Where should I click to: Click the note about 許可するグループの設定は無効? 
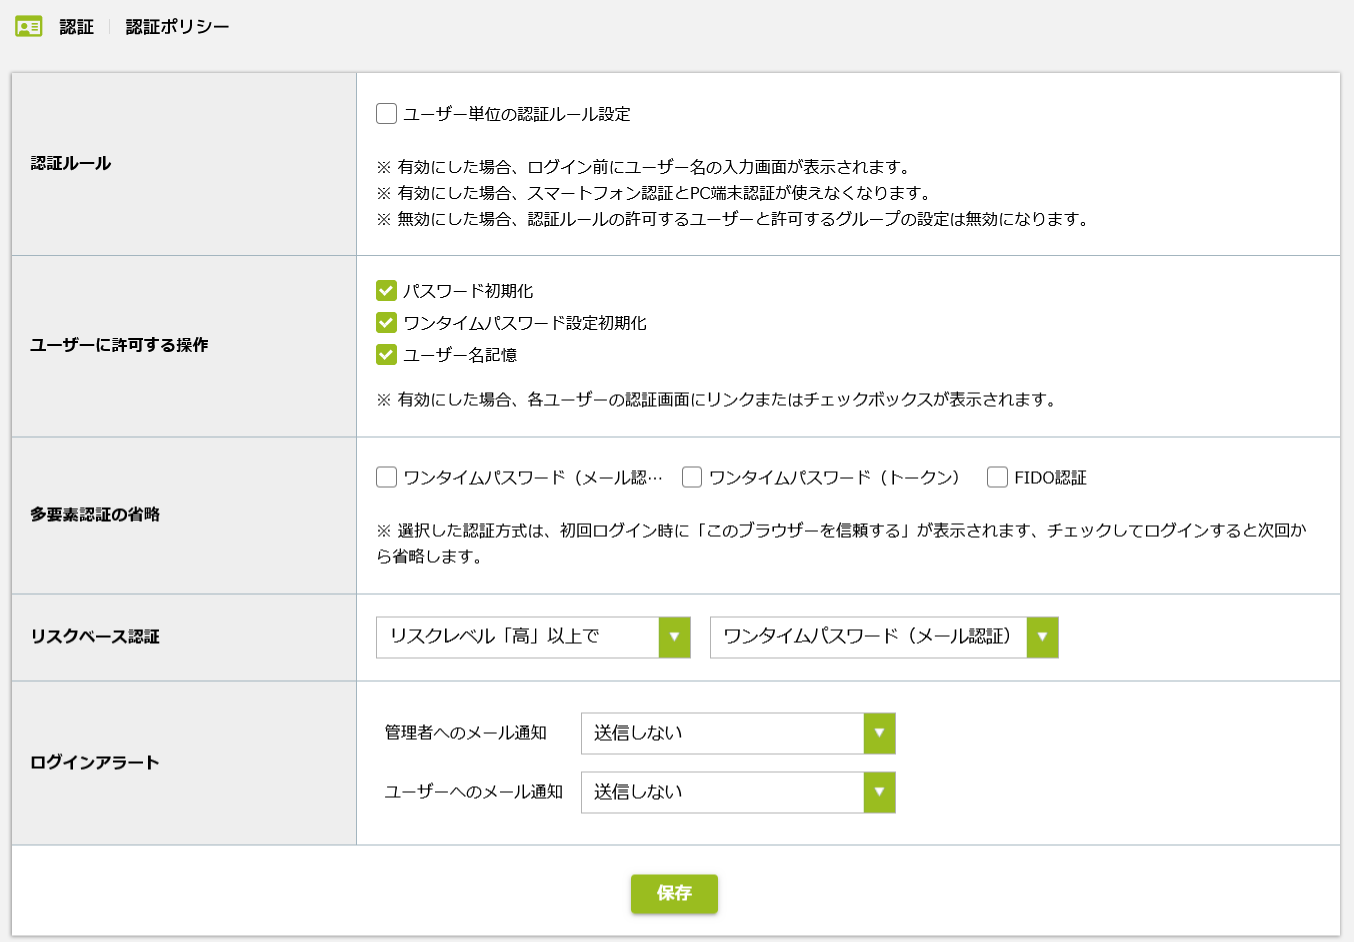click(733, 219)
